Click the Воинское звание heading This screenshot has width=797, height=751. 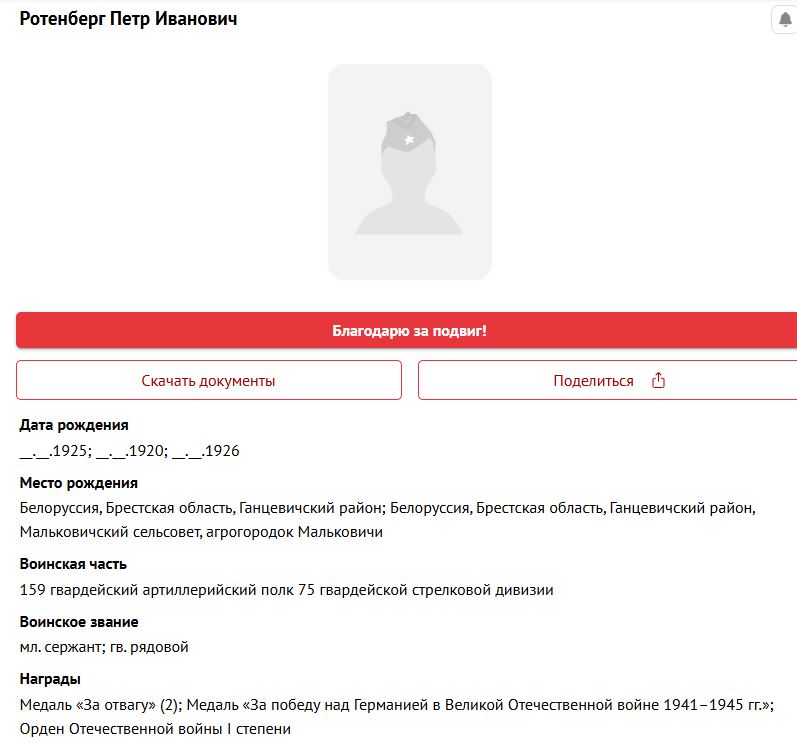point(79,622)
